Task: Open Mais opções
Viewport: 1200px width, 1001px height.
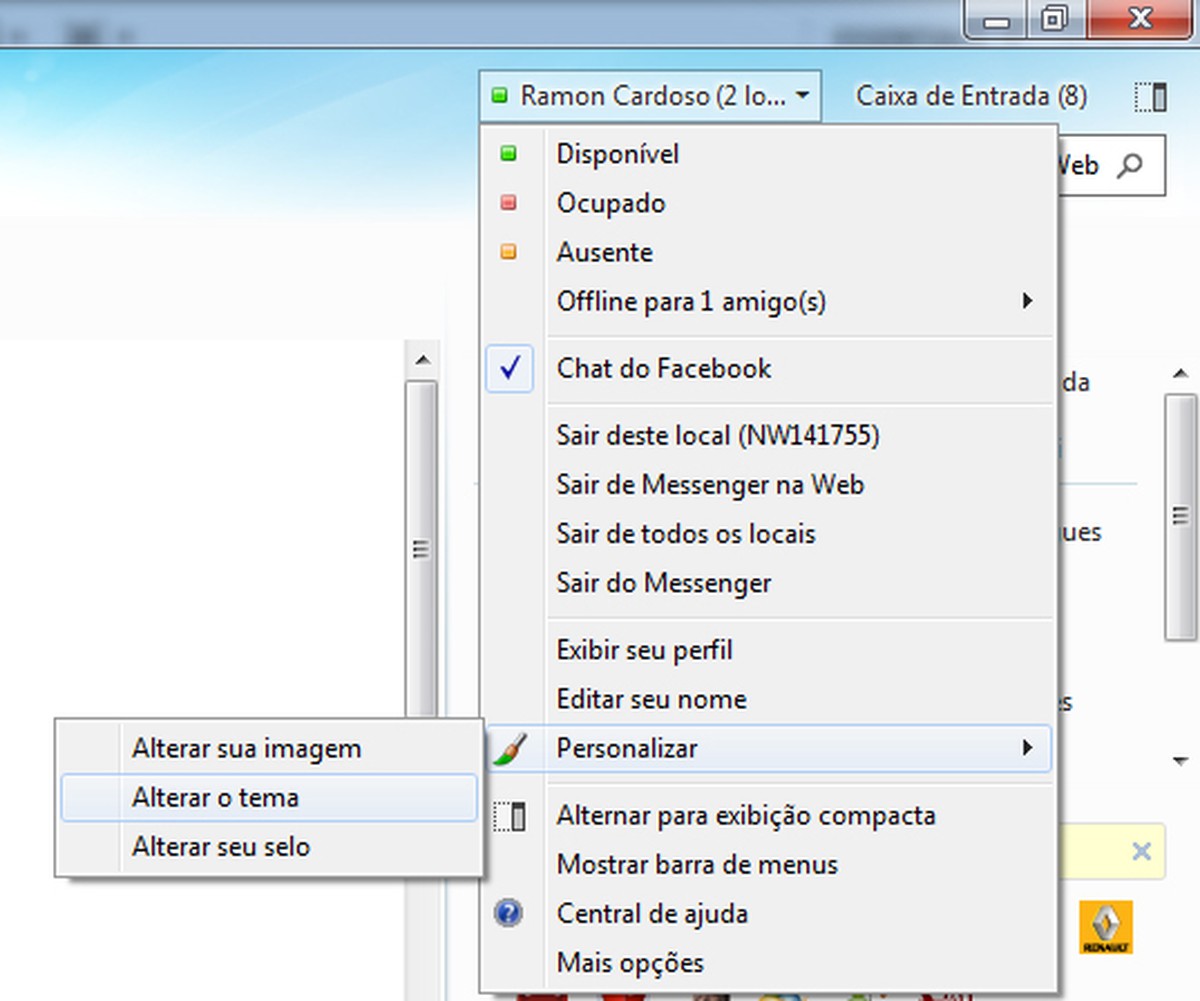Action: tap(768, 963)
